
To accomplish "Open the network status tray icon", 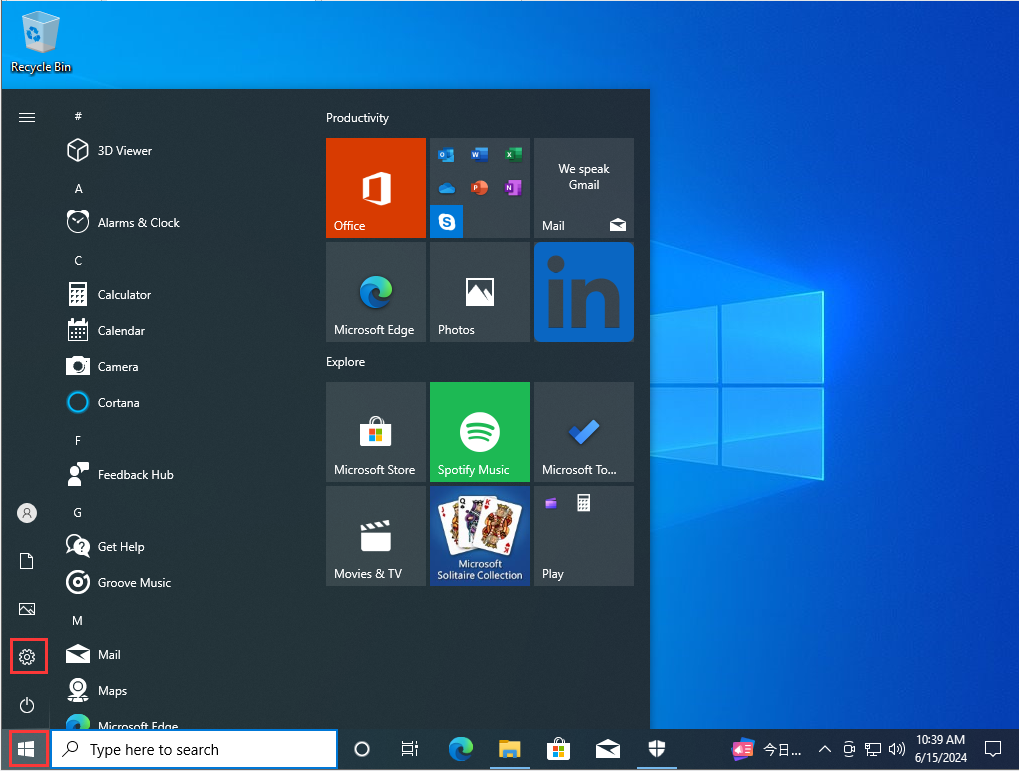I will coord(873,750).
